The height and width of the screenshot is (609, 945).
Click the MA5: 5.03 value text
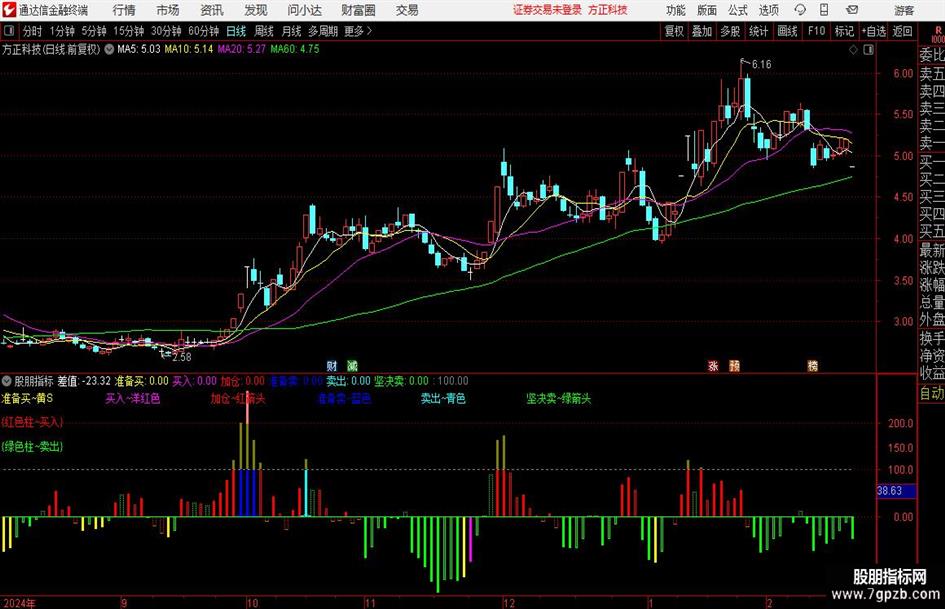coord(139,49)
